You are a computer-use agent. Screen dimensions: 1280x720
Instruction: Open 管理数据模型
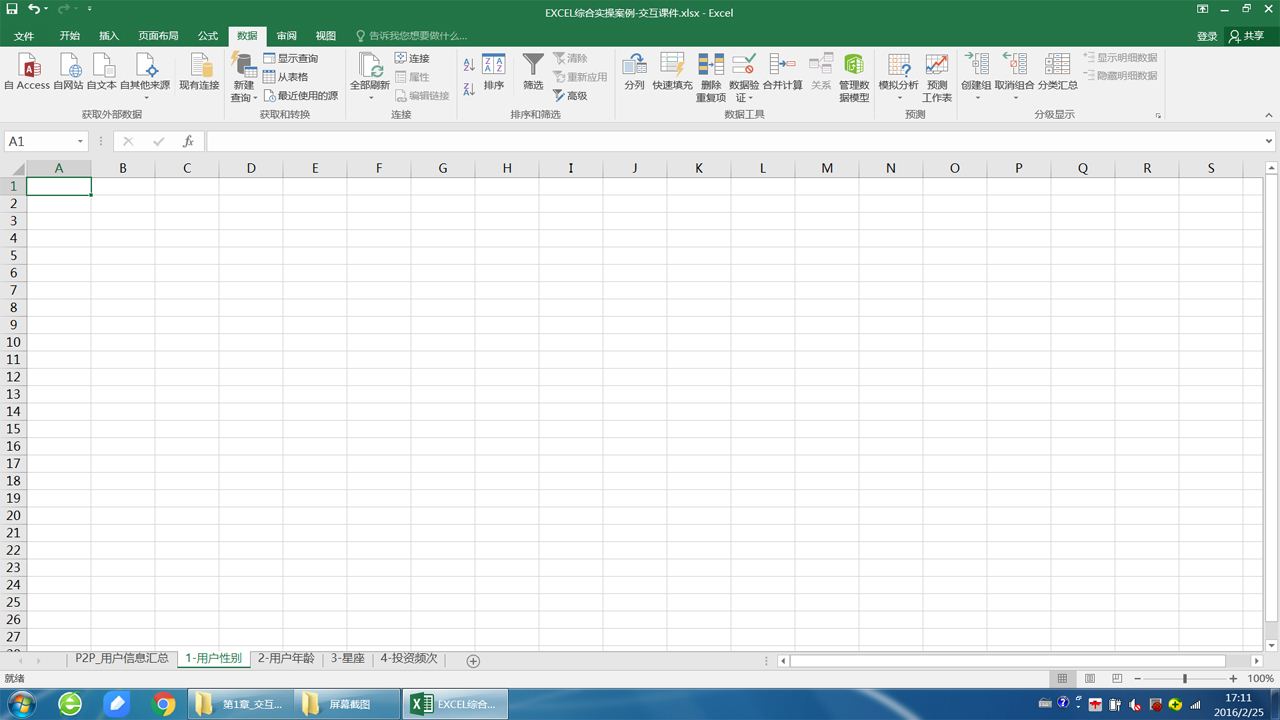[x=854, y=78]
